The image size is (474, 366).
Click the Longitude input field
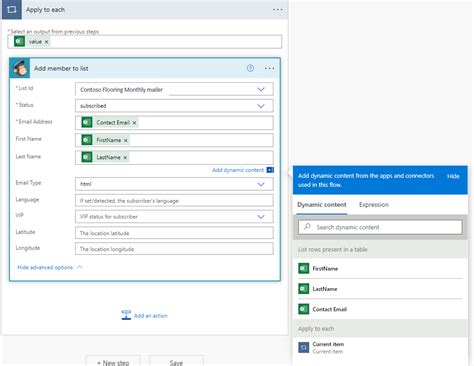pos(174,249)
